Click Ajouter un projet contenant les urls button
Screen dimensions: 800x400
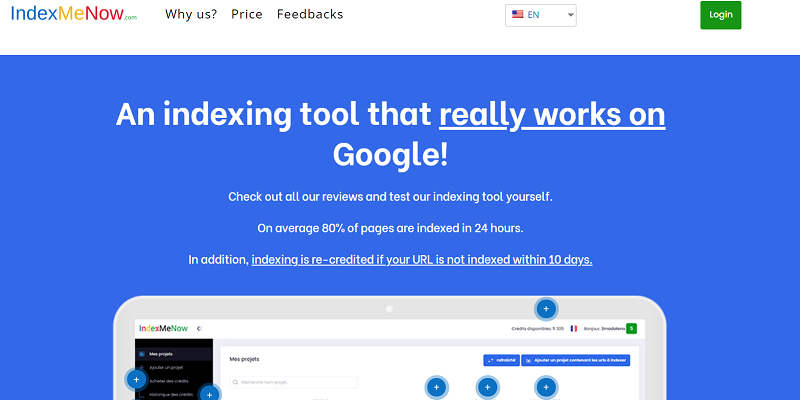tap(576, 360)
